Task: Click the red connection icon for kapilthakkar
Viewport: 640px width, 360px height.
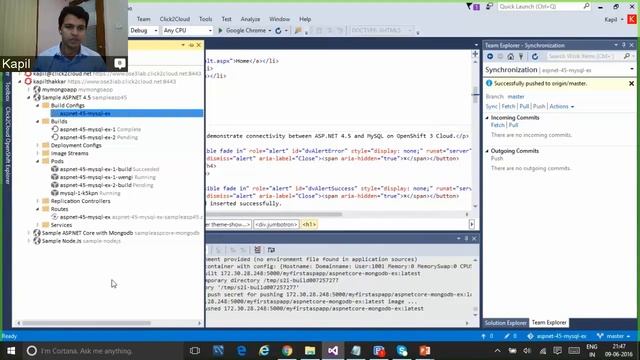Action: click(28, 82)
